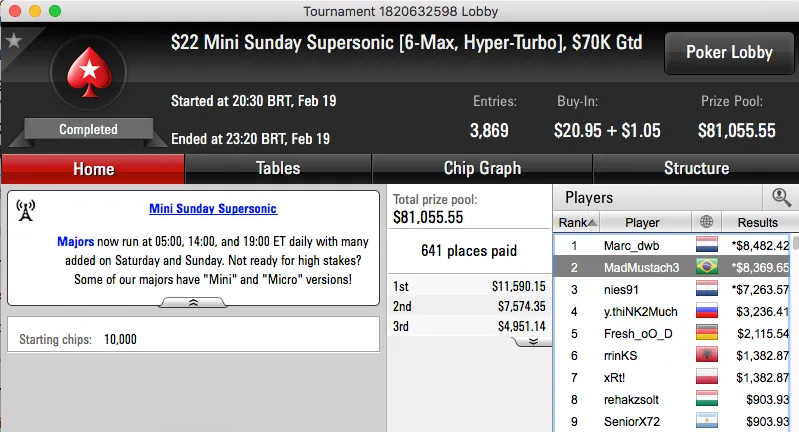The height and width of the screenshot is (432, 799).
Task: Sort players by country globe column
Action: (708, 222)
